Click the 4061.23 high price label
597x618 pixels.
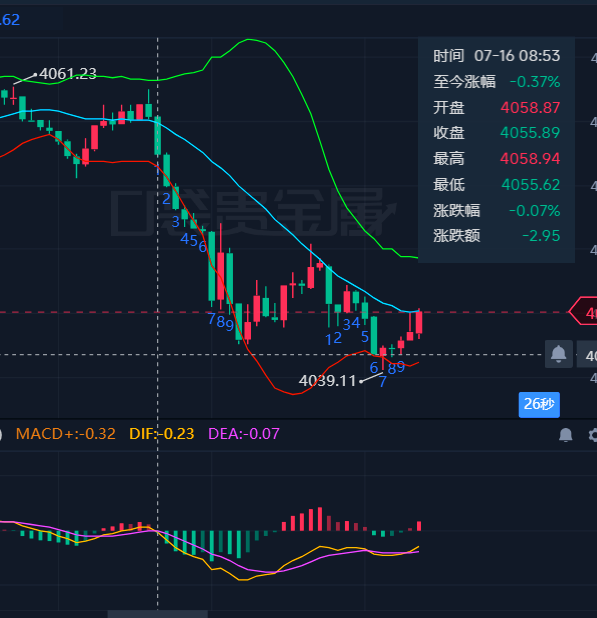point(68,74)
